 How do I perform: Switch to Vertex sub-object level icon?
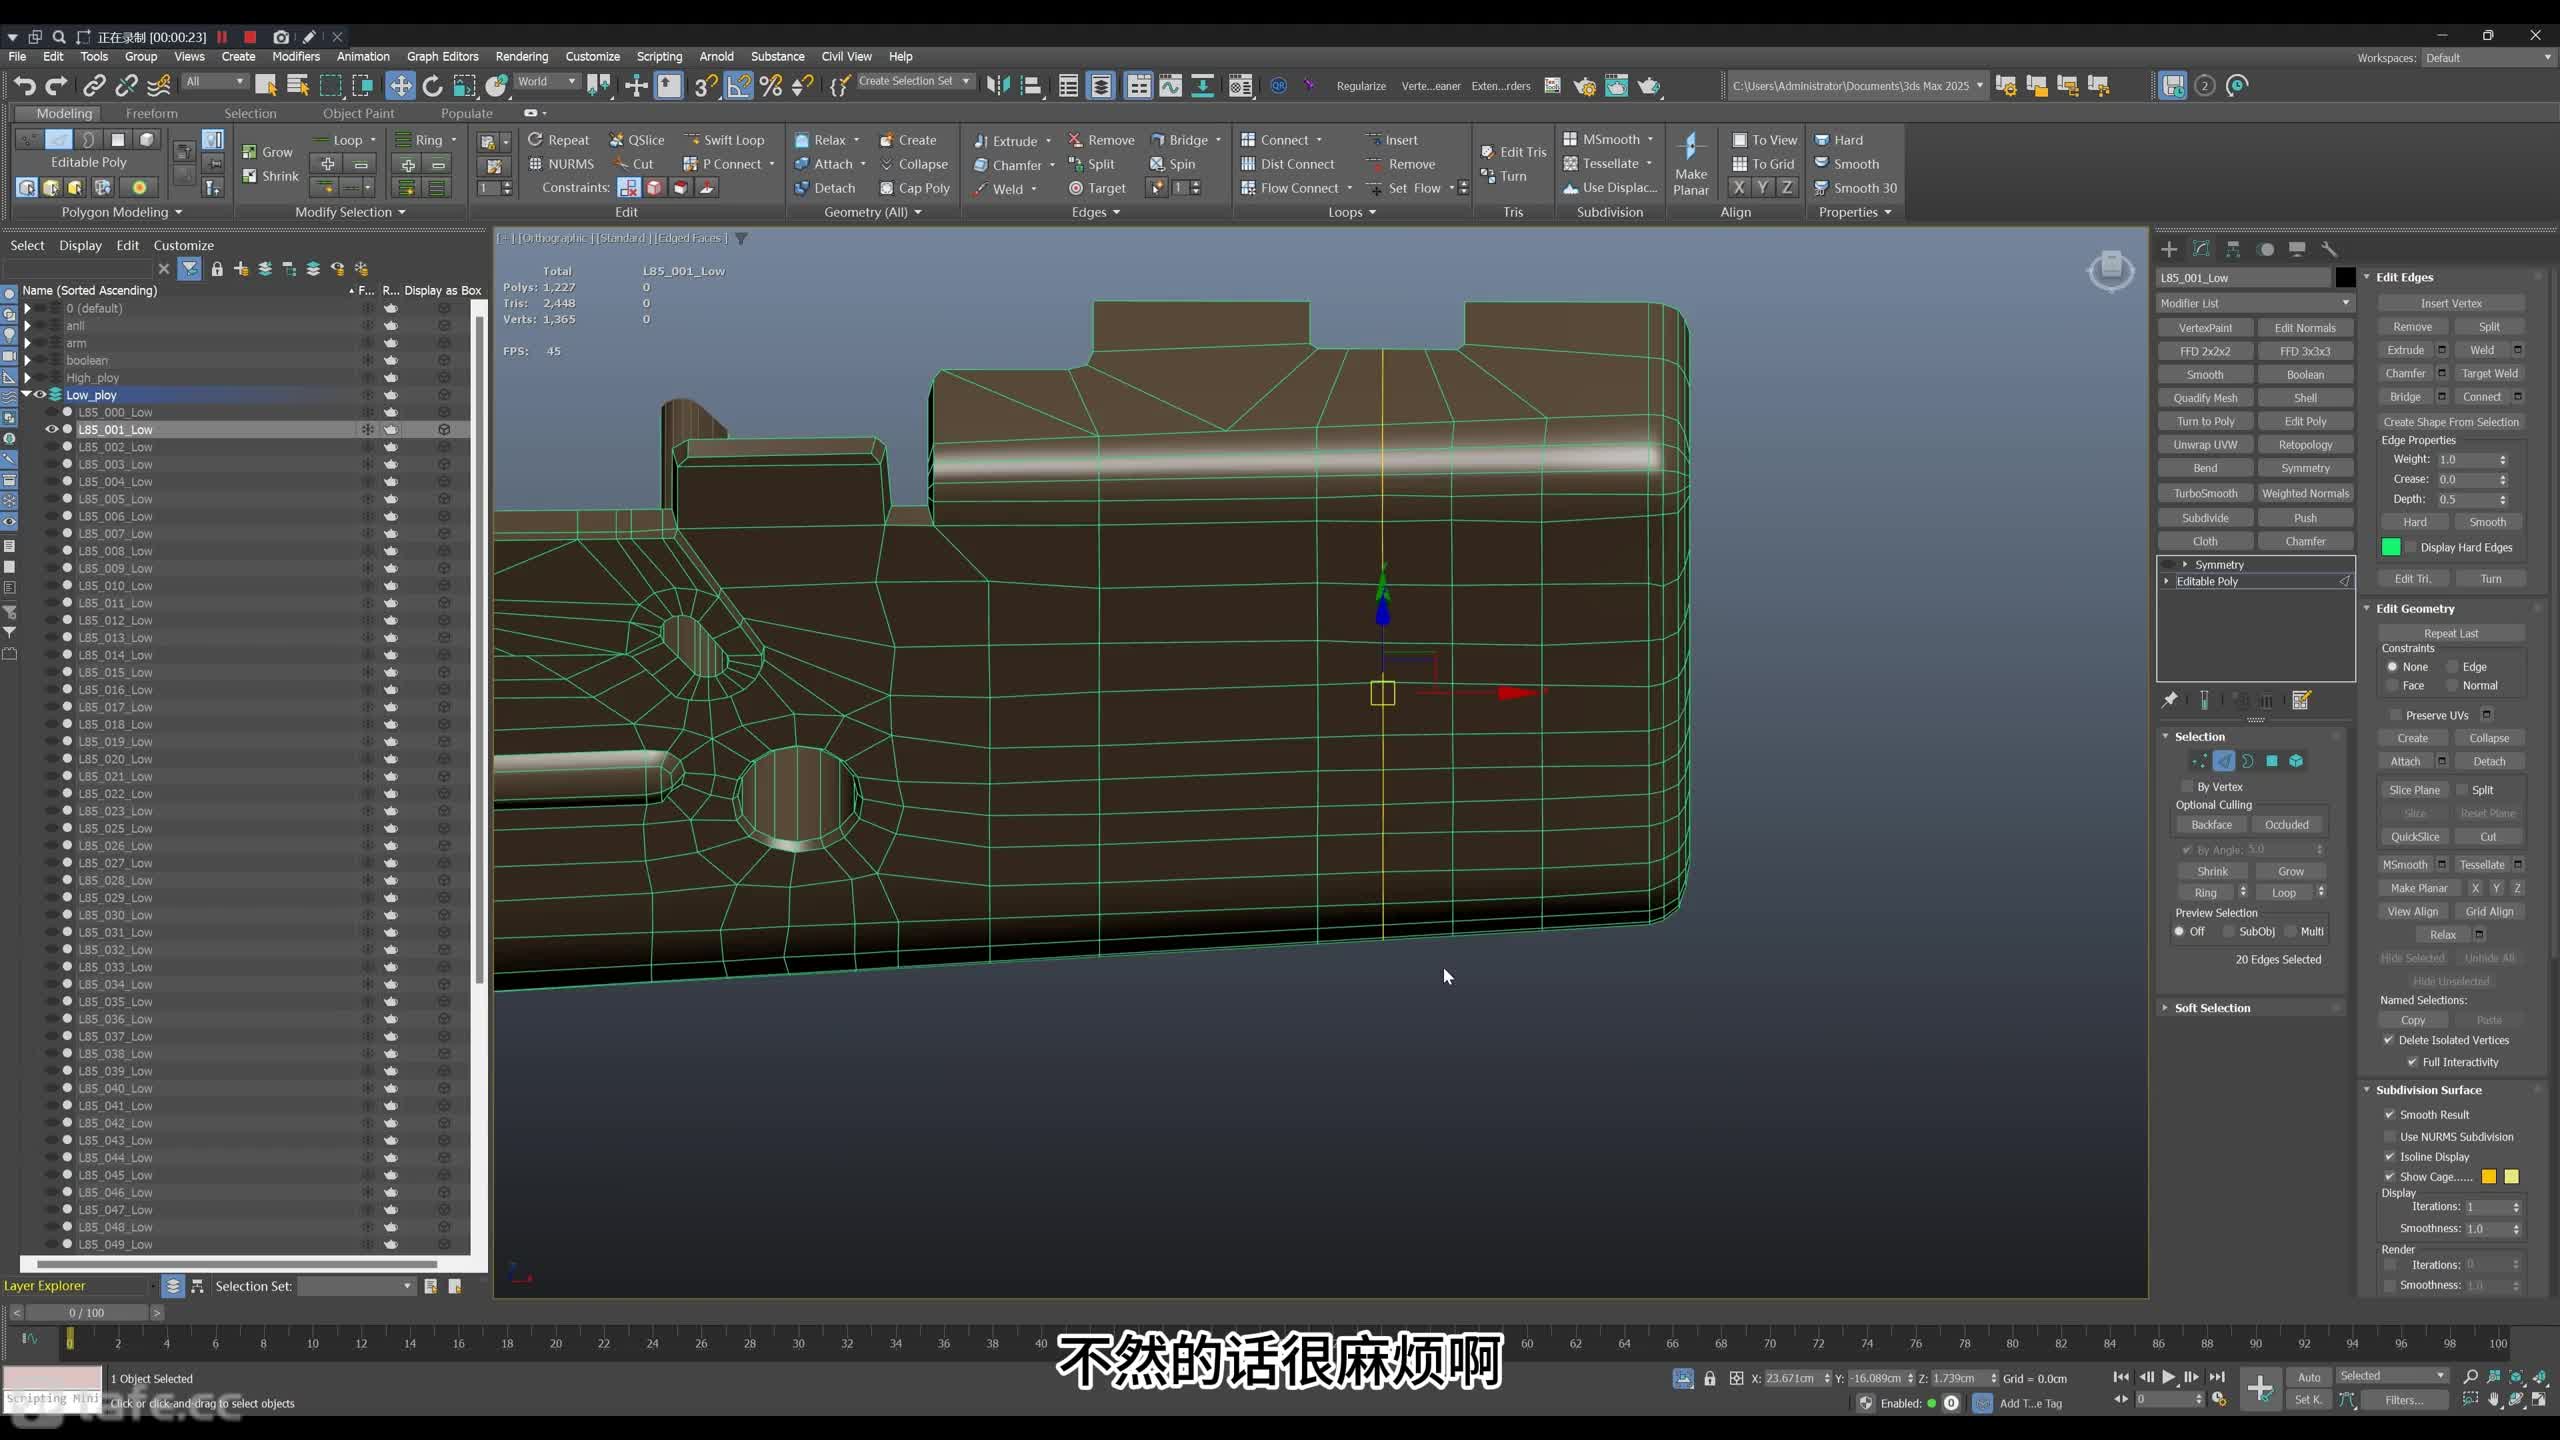(2199, 761)
